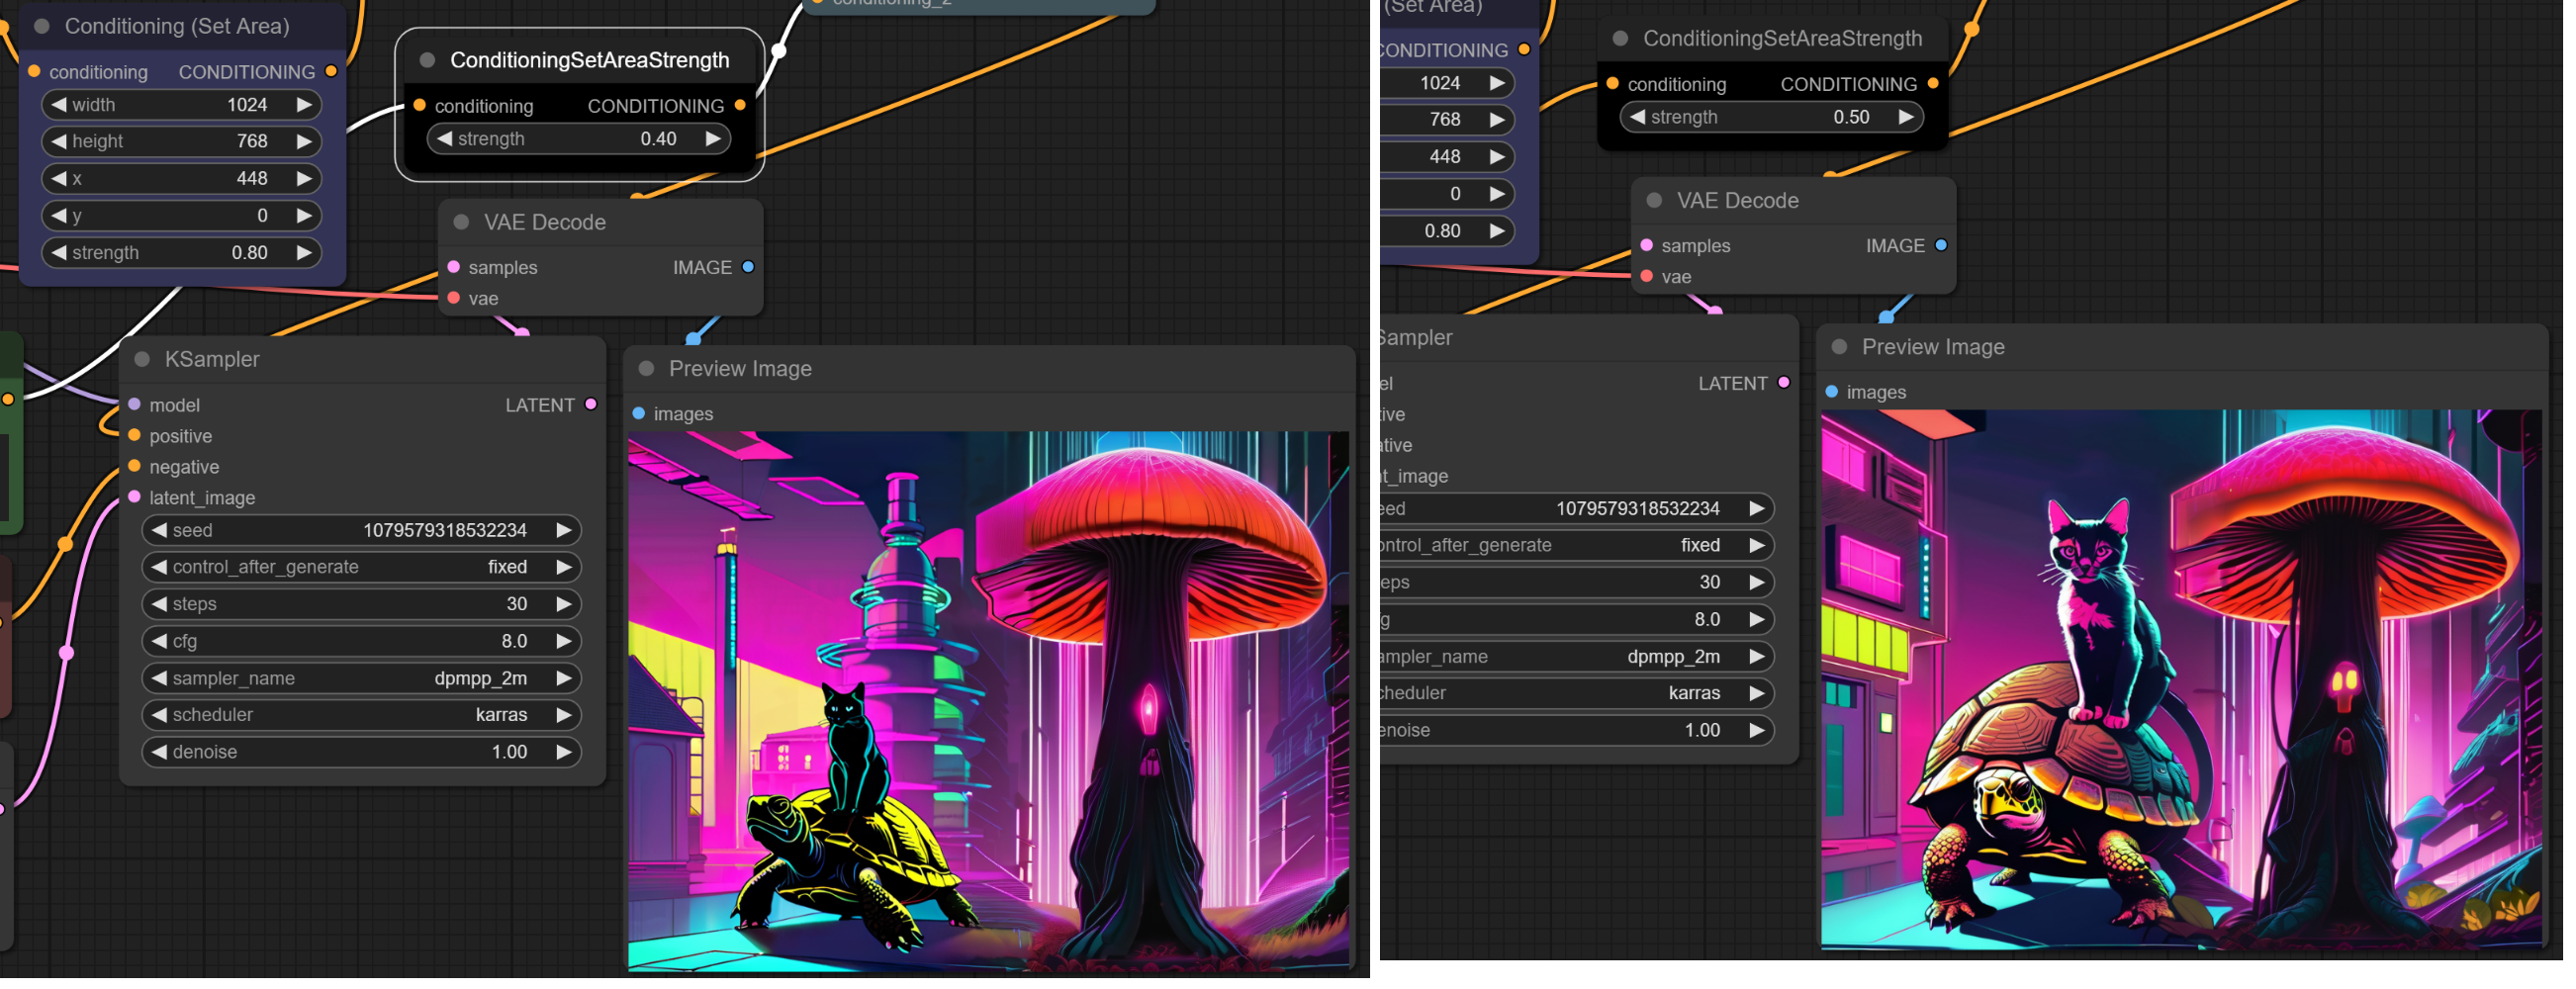Click the model input port on KSampler
The width and height of the screenshot is (2576, 989).
(x=135, y=405)
